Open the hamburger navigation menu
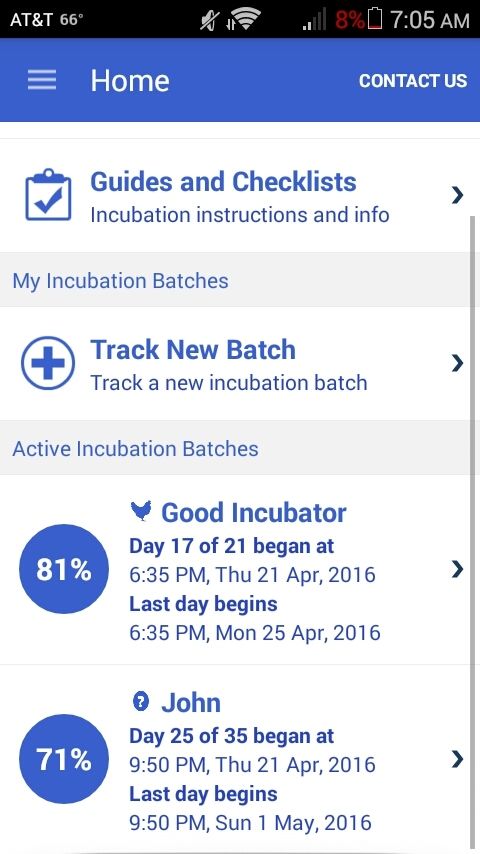Screen dimensions: 480x854 pos(42,80)
